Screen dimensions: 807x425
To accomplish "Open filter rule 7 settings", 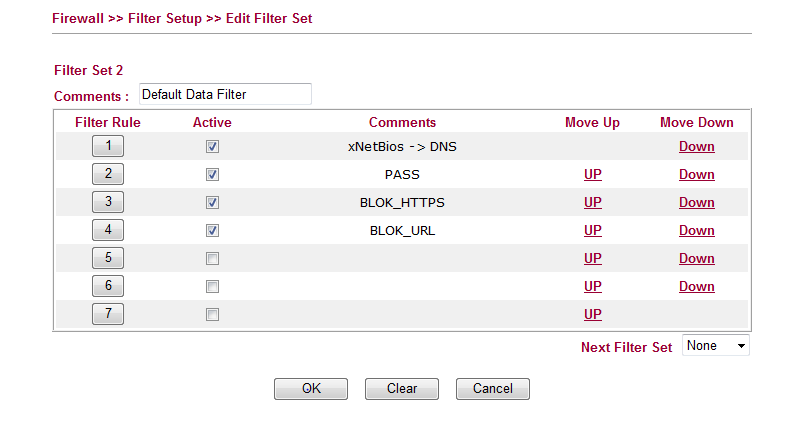I will pyautogui.click(x=108, y=314).
